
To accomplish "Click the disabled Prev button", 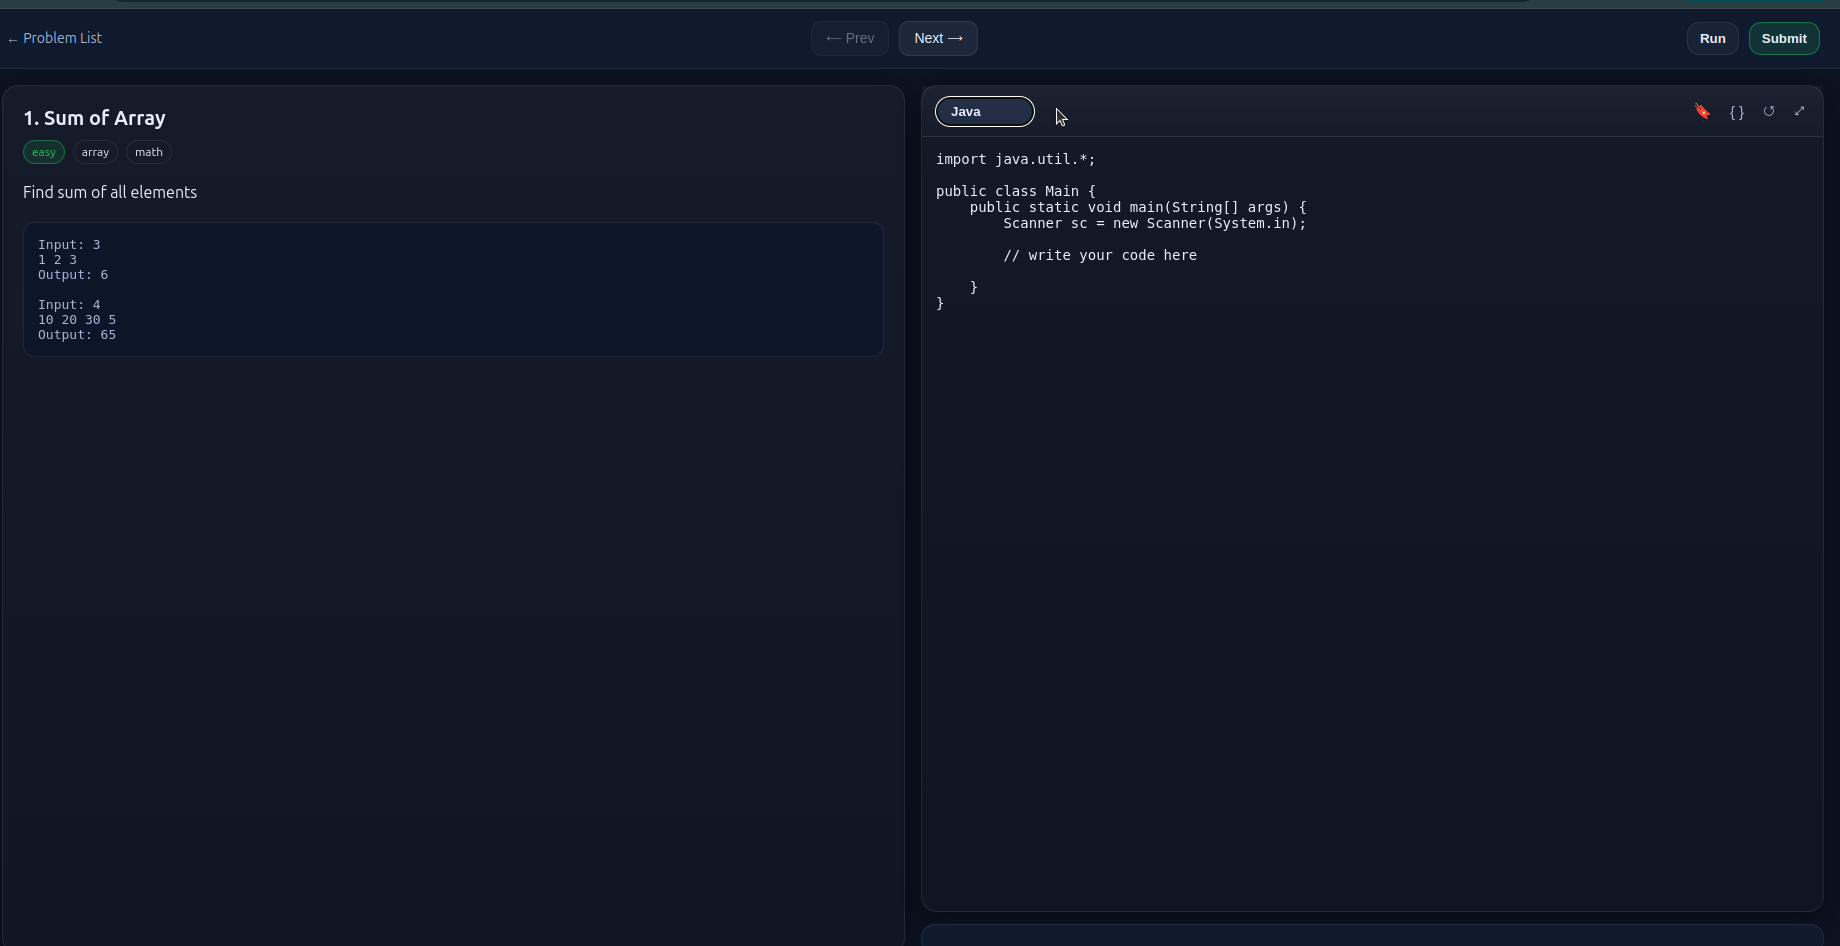I will pos(850,38).
